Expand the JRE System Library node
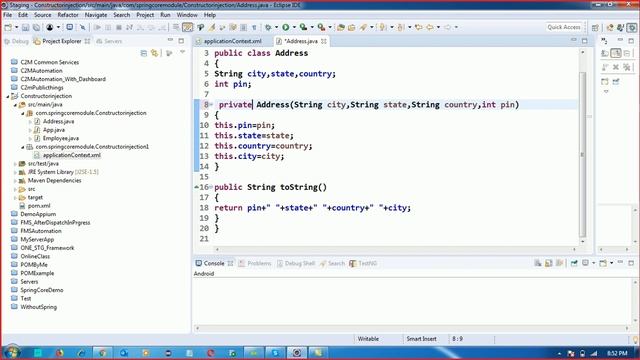 point(16,172)
